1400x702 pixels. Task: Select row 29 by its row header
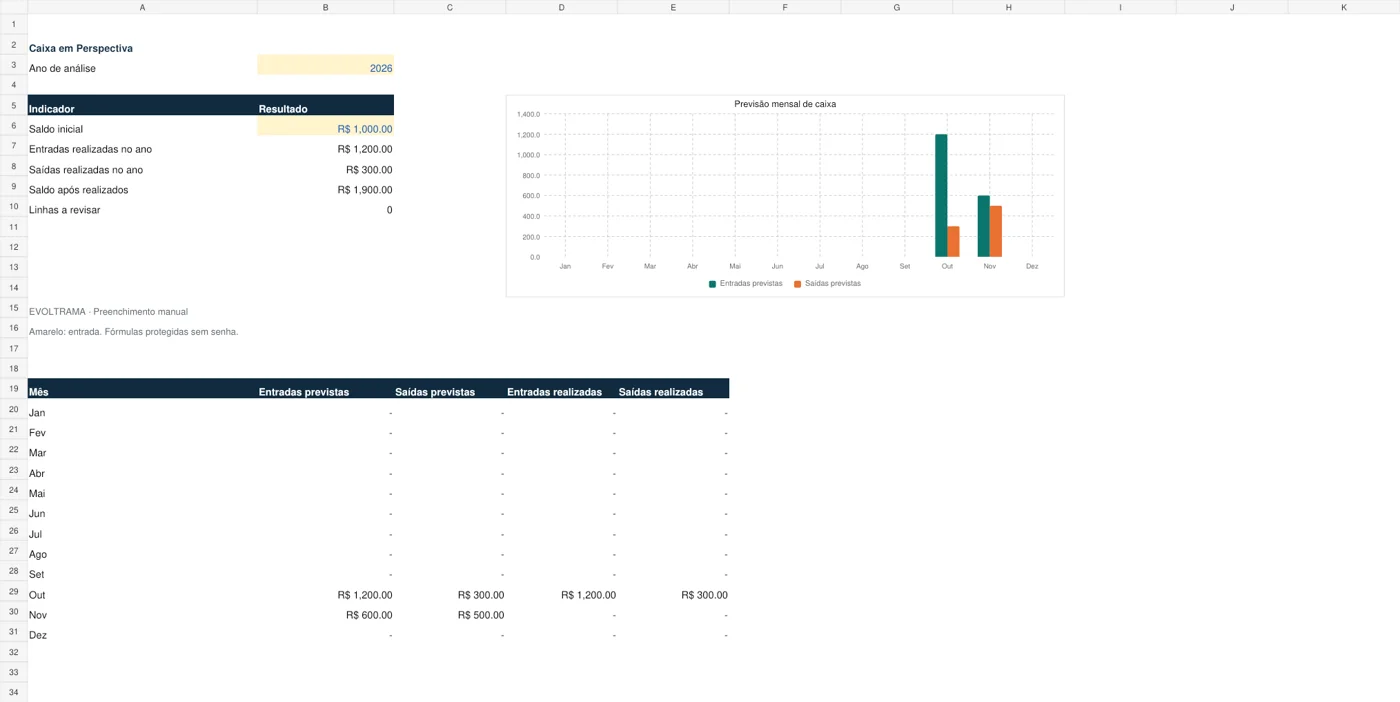pos(14,591)
